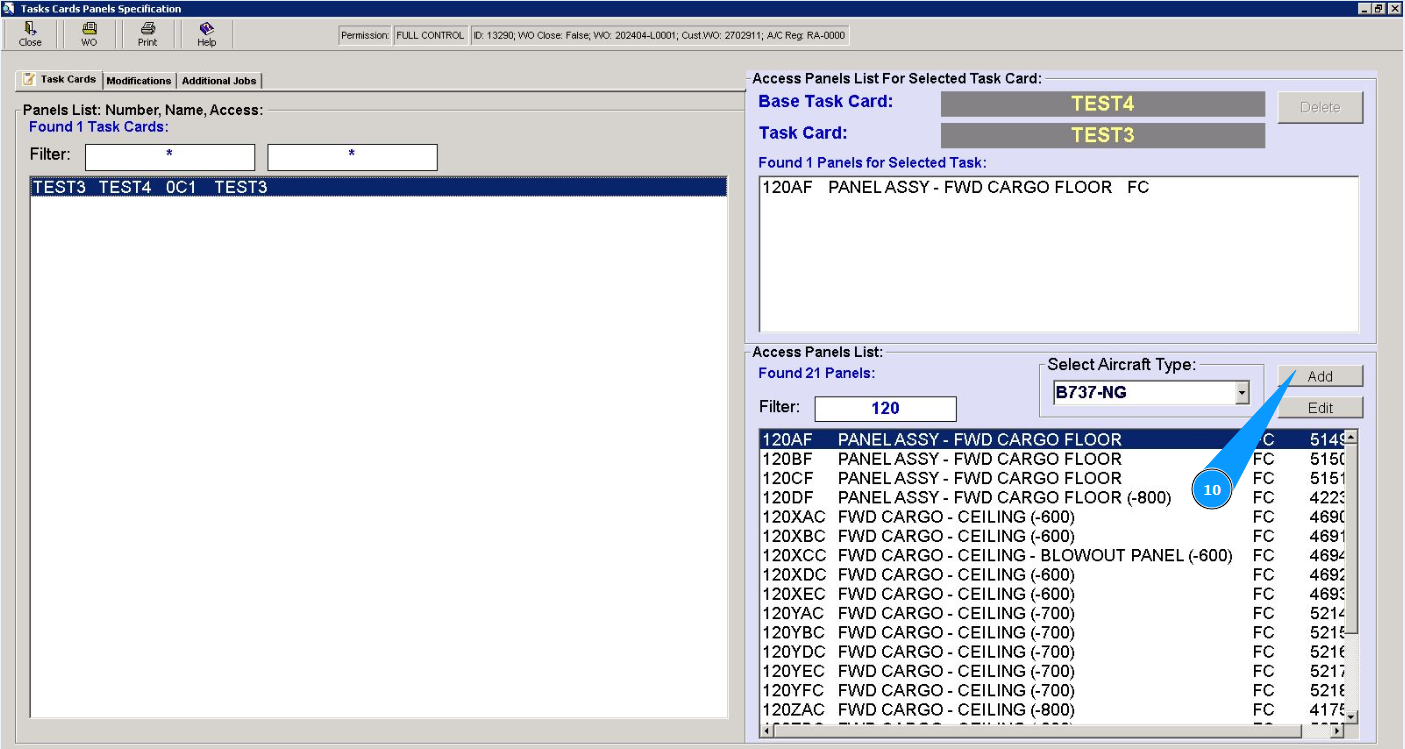Click the Base Task Card TEST4 field
This screenshot has width=1405, height=749.
pyautogui.click(x=1102, y=104)
